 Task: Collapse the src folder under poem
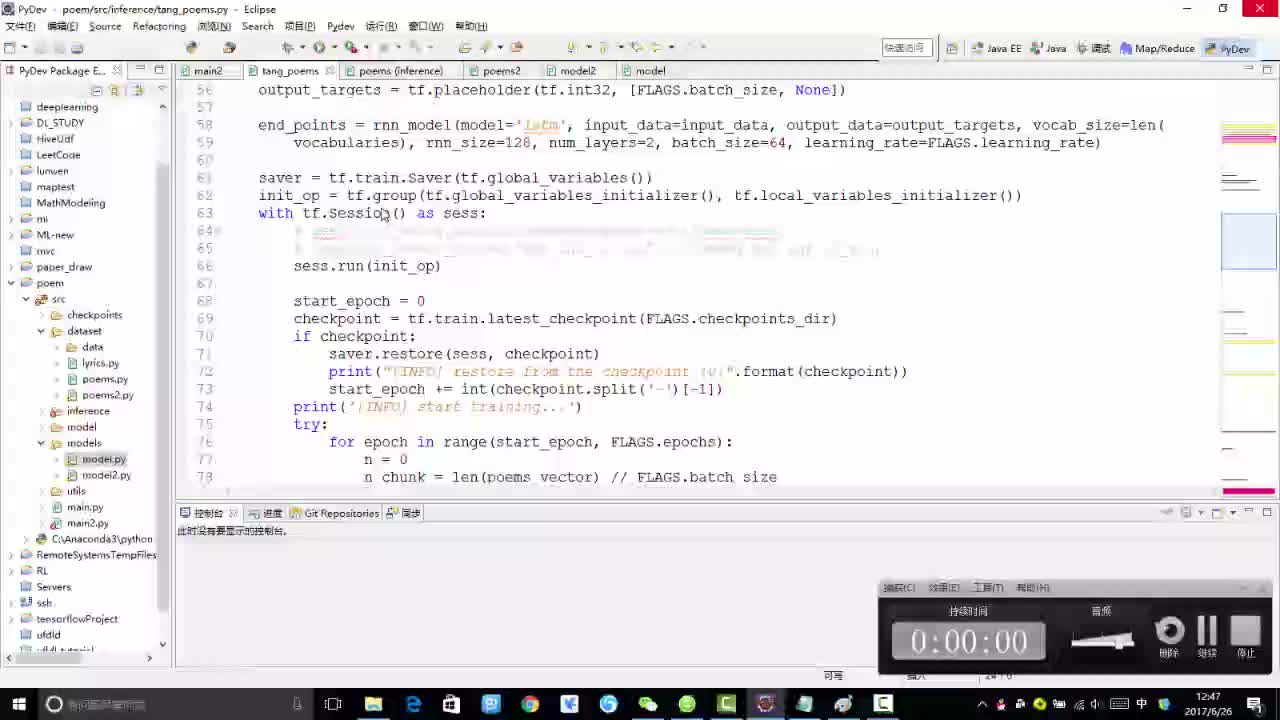(26, 299)
